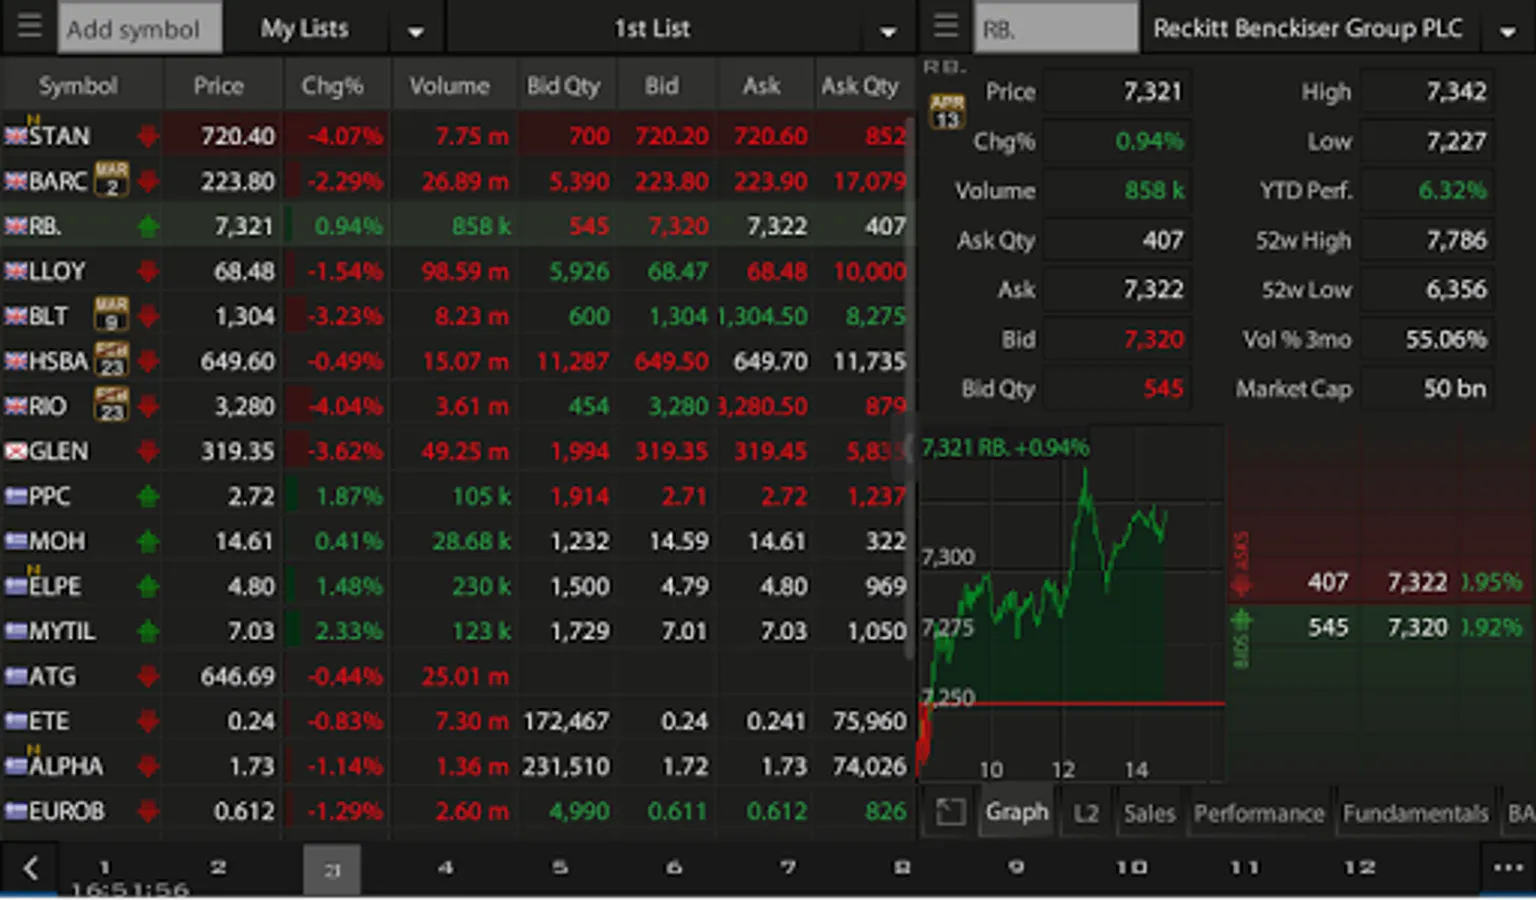Open the My Lists tab
Image resolution: width=1536 pixels, height=900 pixels.
tap(304, 28)
